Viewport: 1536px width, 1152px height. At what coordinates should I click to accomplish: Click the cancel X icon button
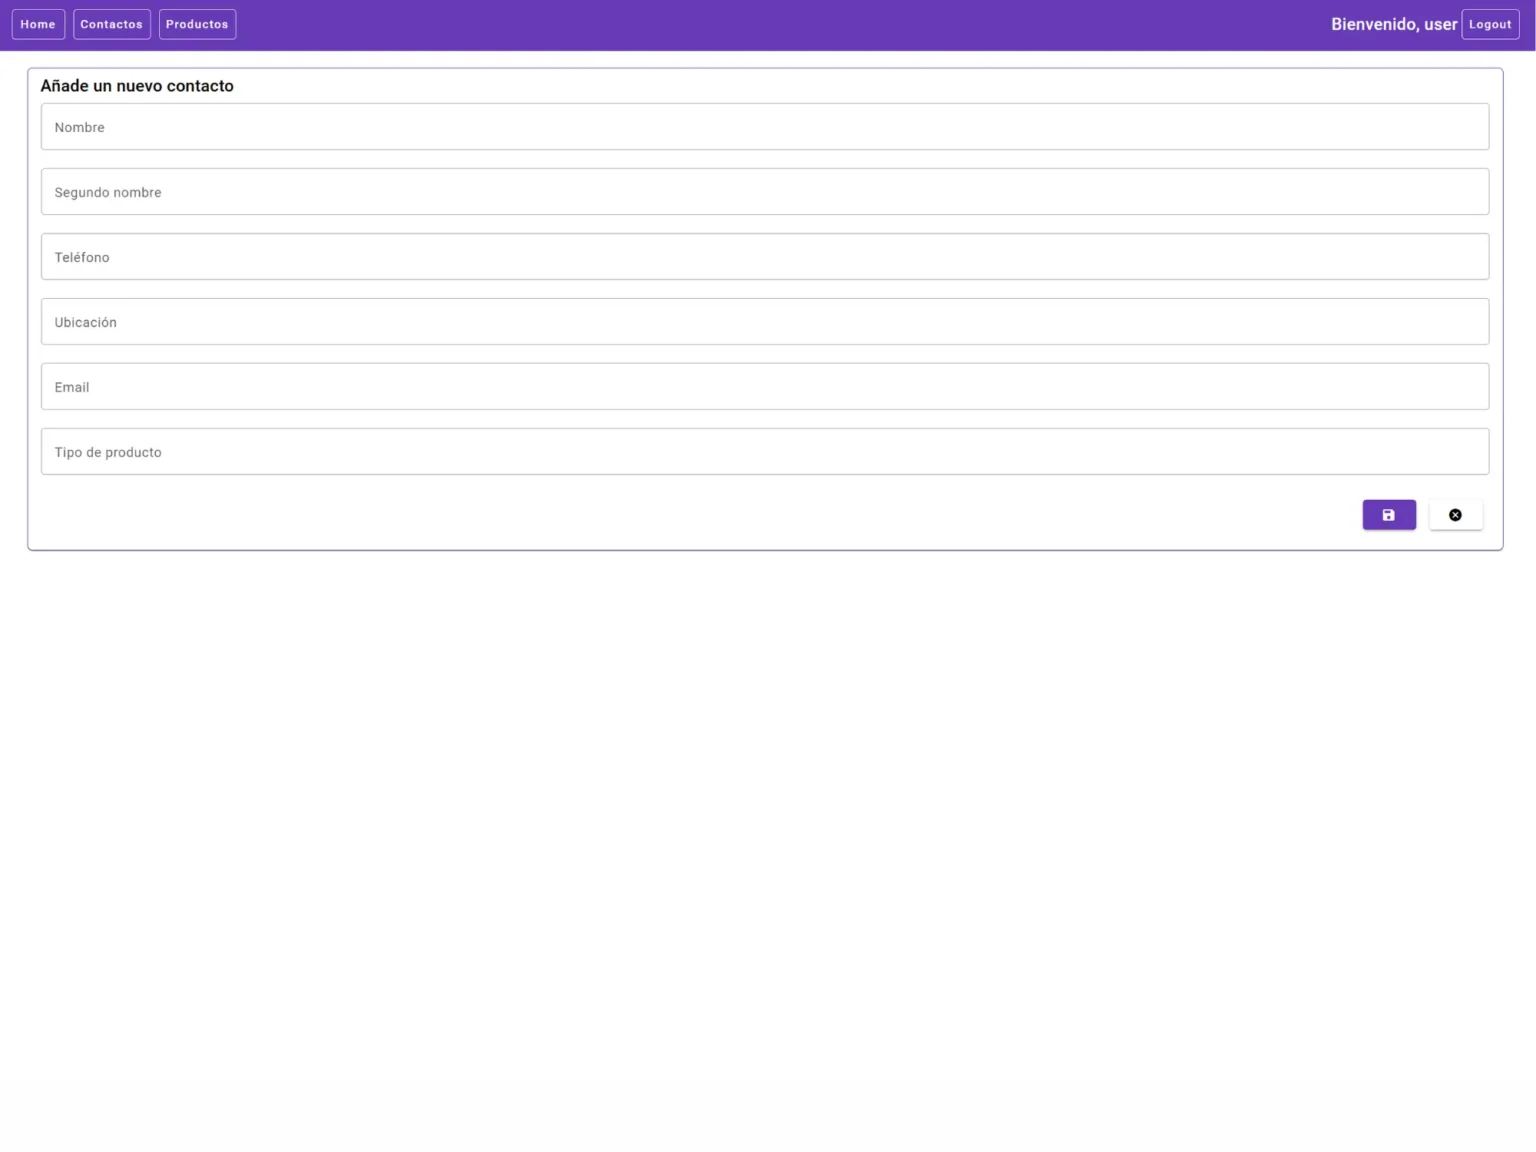(1455, 515)
